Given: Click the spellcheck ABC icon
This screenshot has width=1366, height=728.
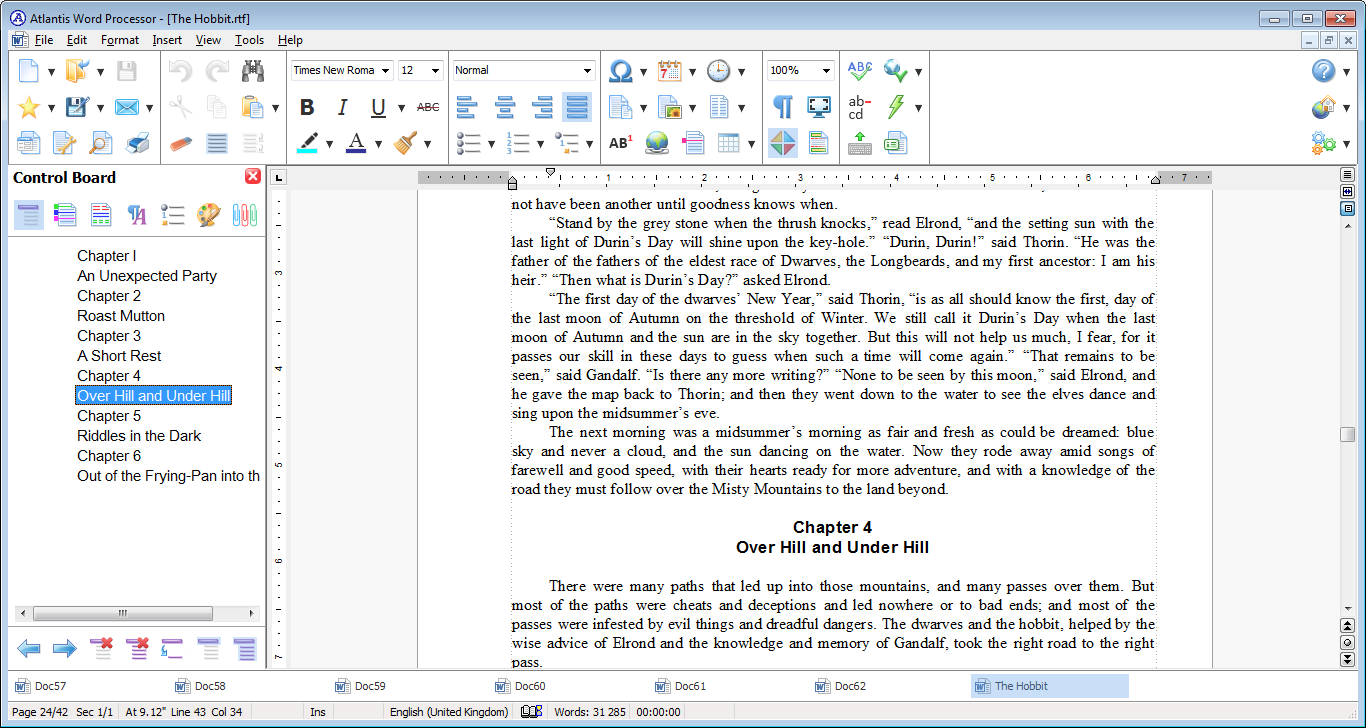Looking at the screenshot, I should pyautogui.click(x=859, y=71).
